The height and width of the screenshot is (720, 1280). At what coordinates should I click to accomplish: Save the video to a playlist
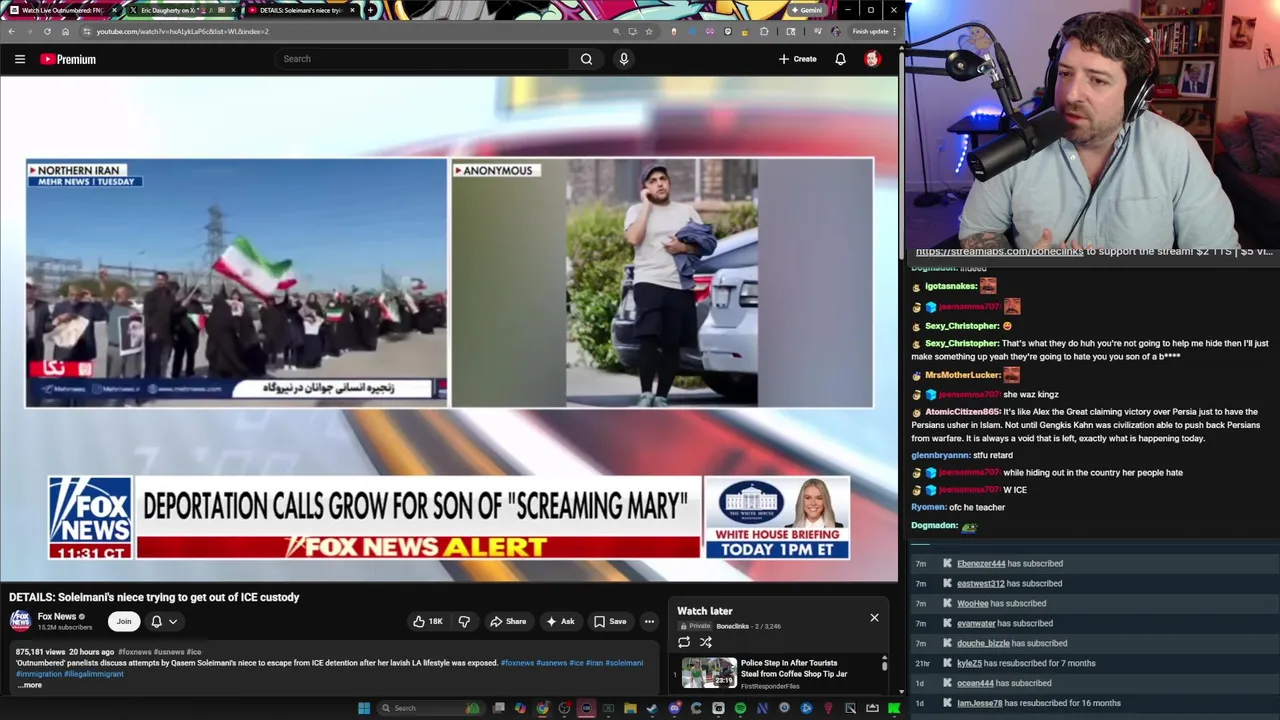point(610,622)
